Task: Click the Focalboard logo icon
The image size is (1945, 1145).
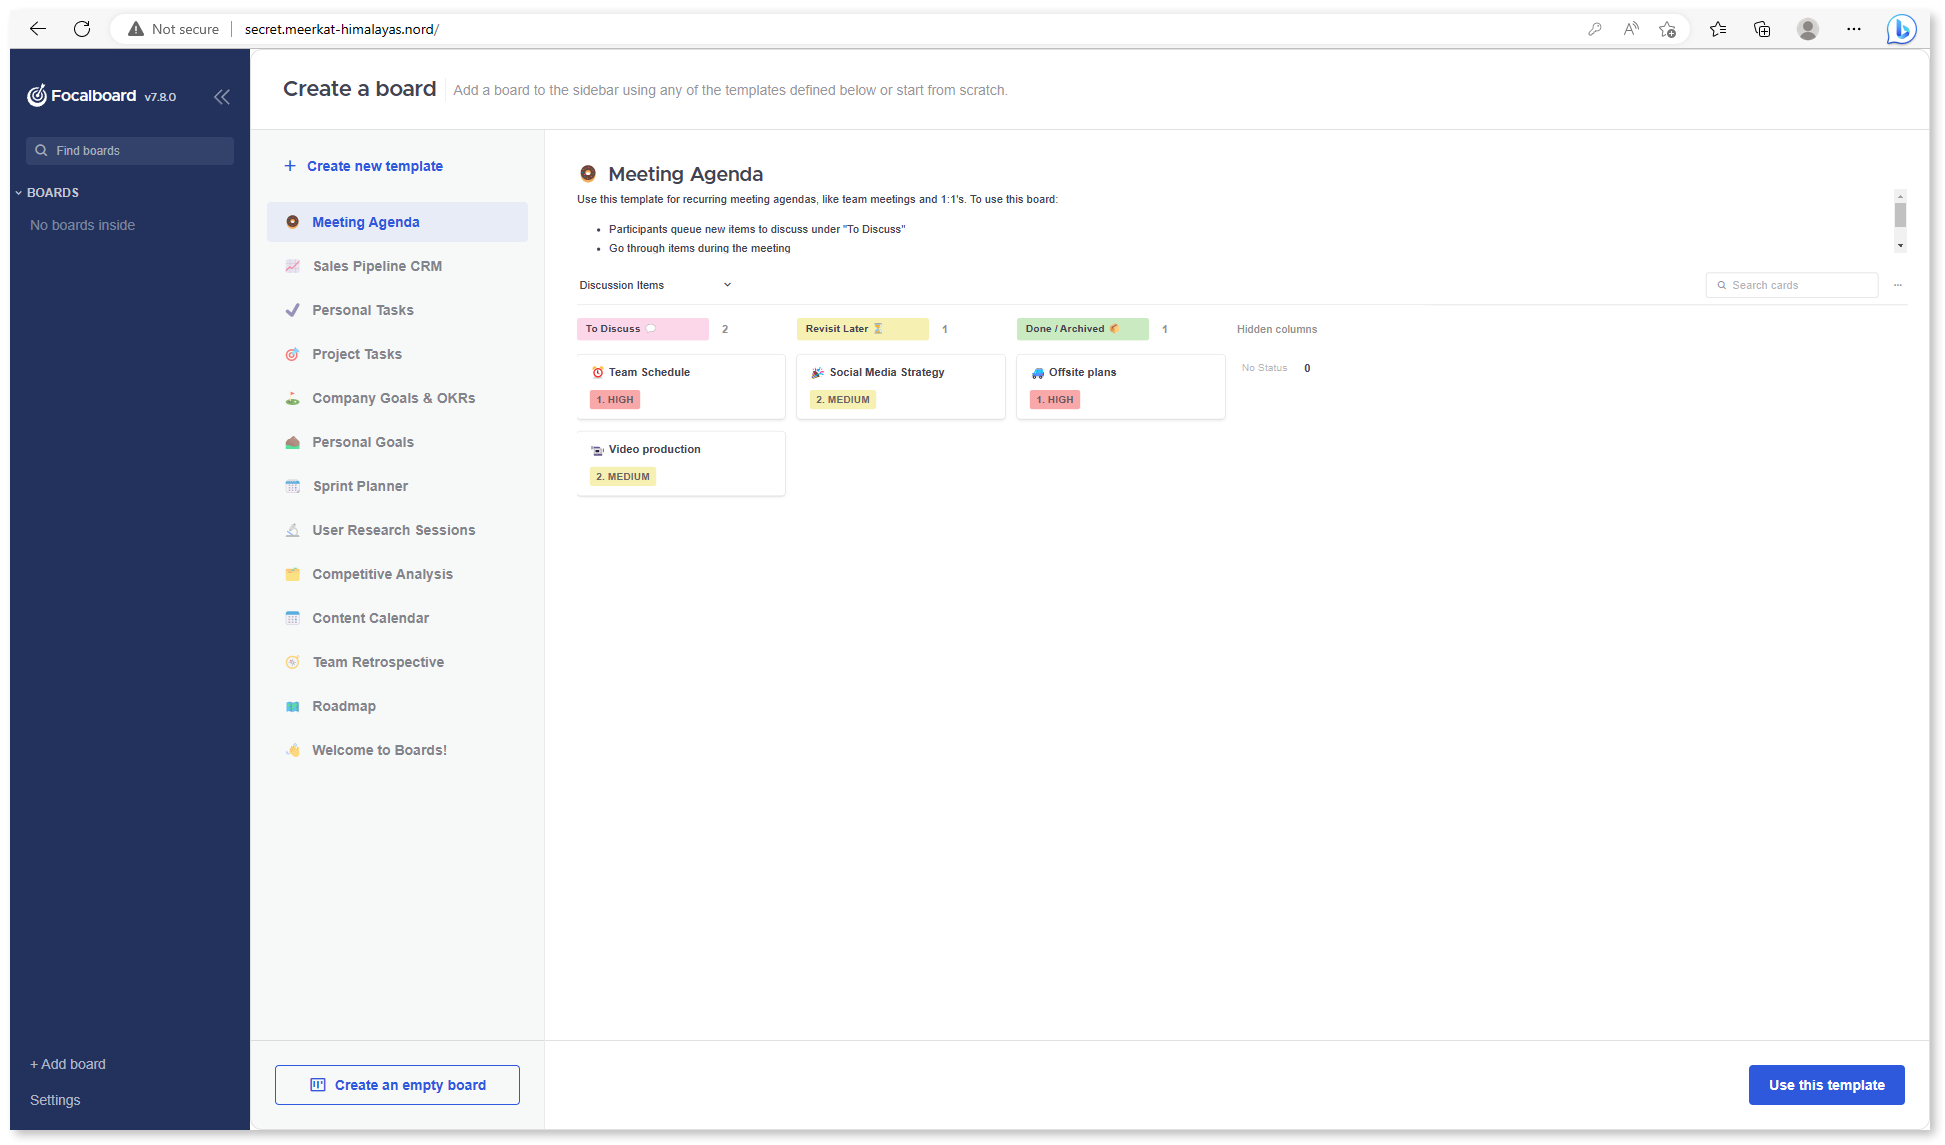Action: (x=37, y=96)
